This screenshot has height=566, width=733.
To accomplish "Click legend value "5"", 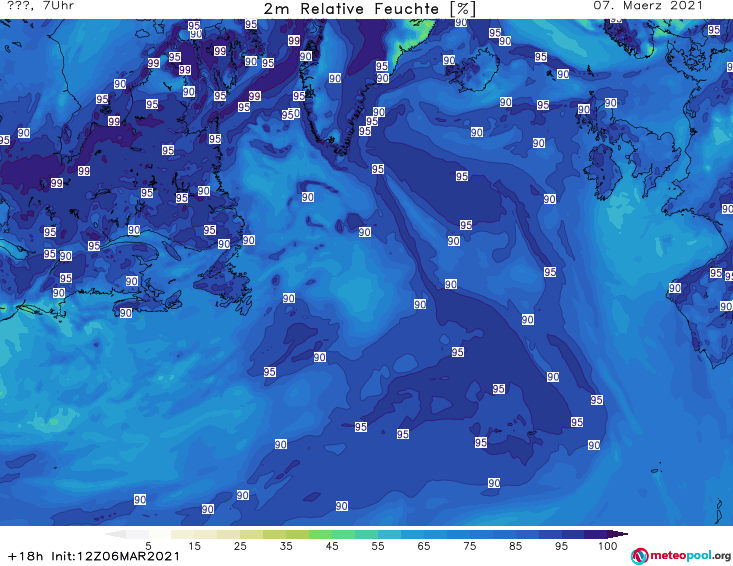I will 148,546.
